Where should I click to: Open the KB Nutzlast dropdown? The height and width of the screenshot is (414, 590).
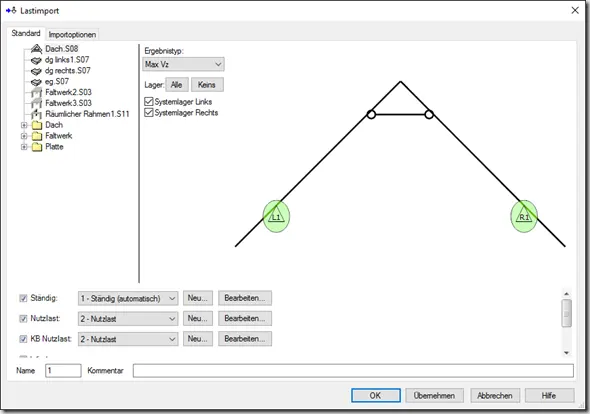(128, 339)
